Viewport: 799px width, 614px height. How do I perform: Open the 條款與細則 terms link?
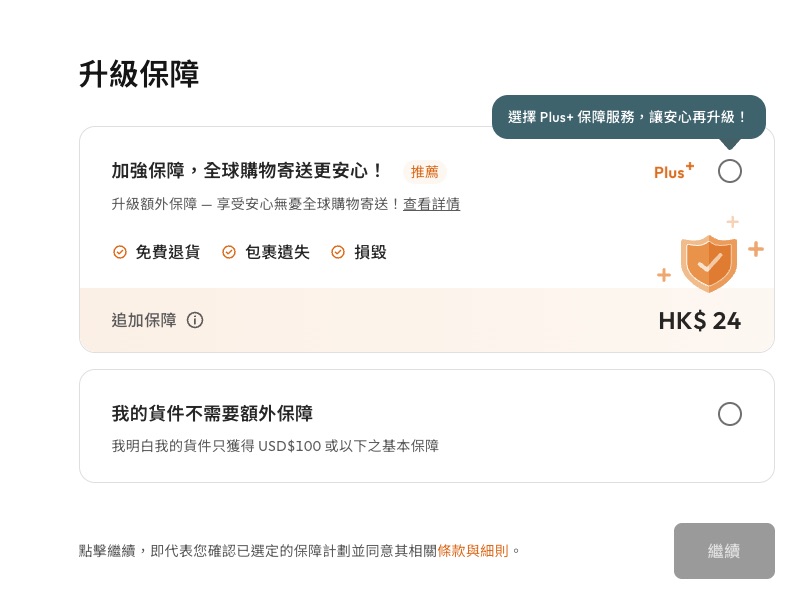click(473, 551)
